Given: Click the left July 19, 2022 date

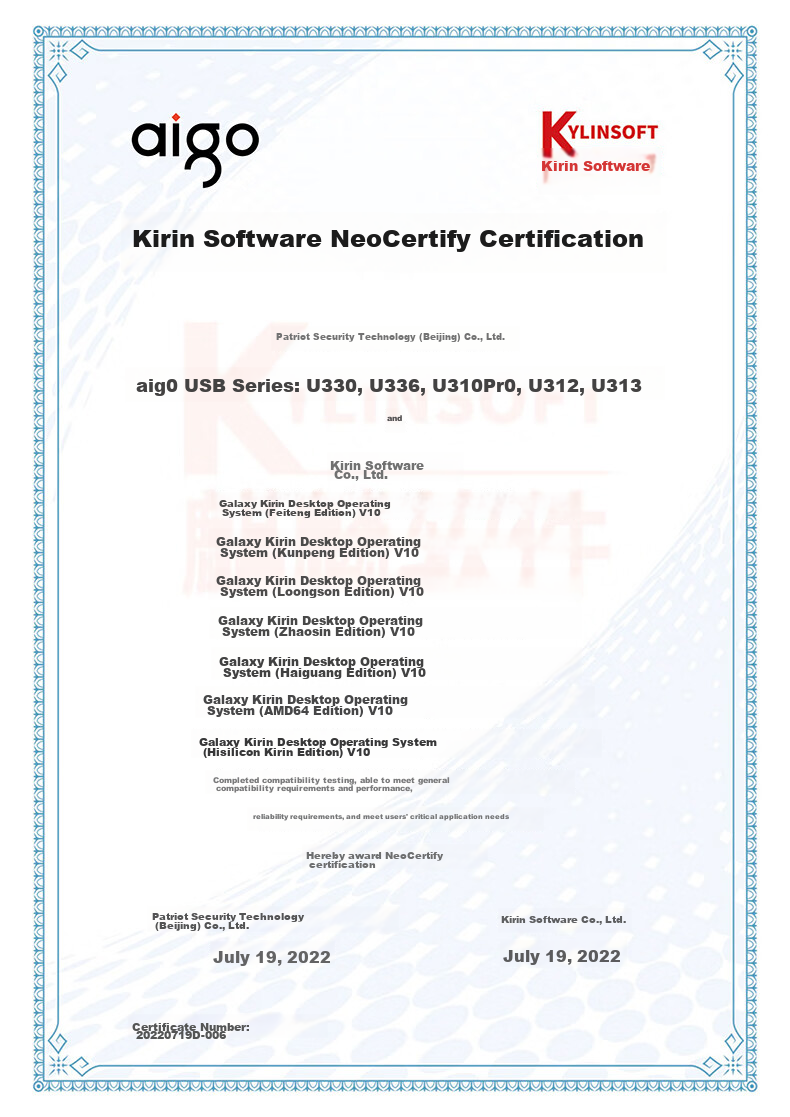Looking at the screenshot, I should [272, 957].
